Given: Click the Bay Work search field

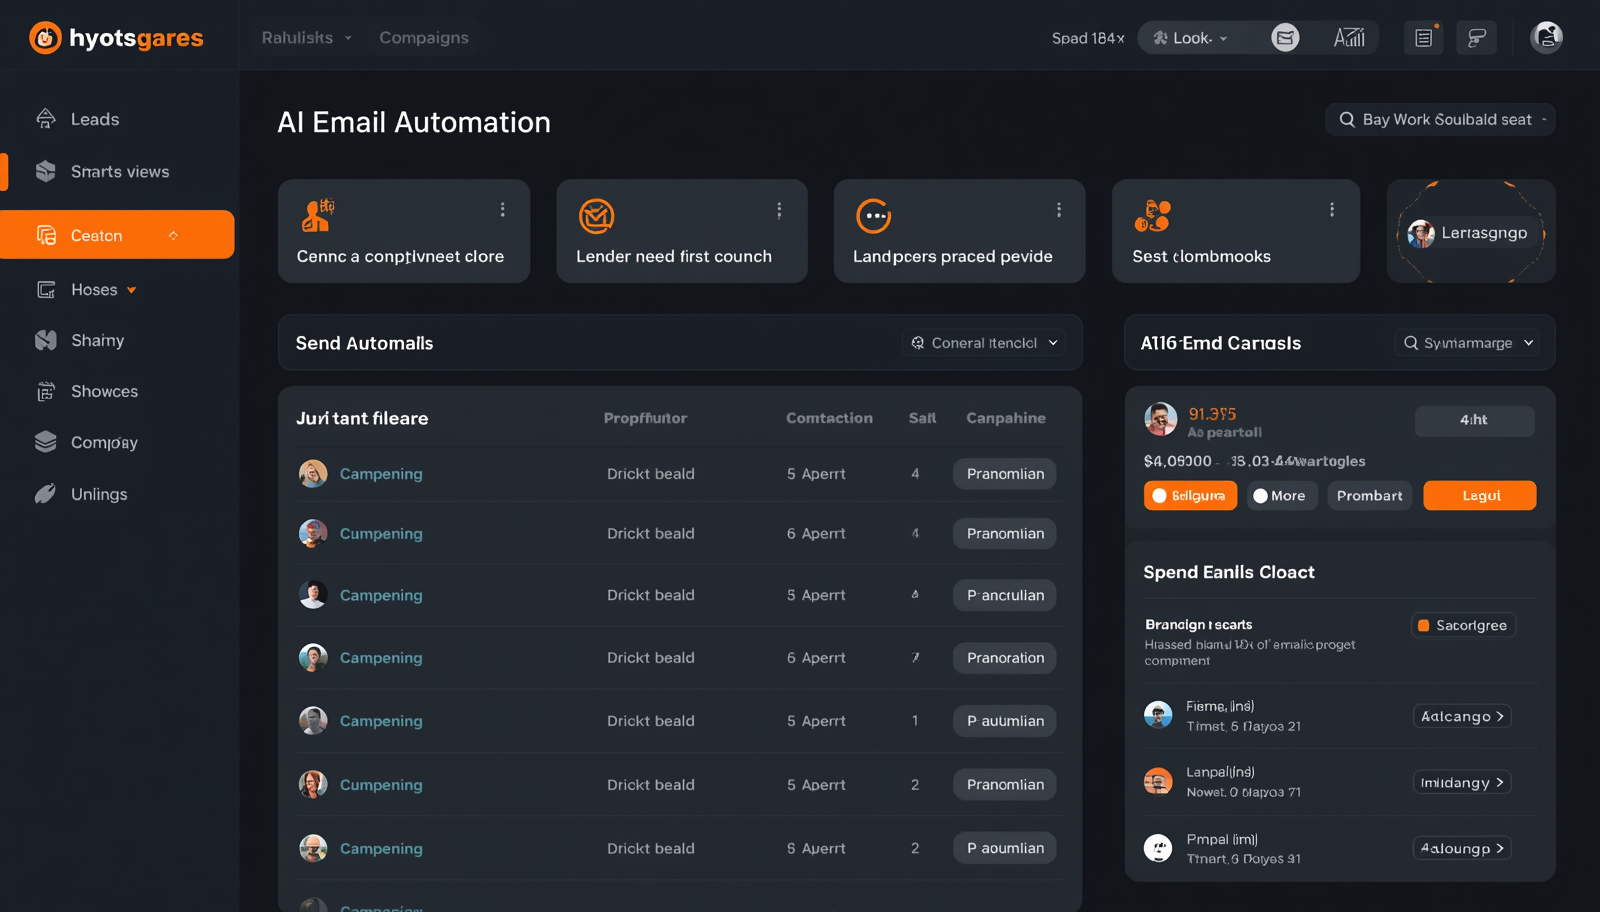Looking at the screenshot, I should click(1440, 119).
